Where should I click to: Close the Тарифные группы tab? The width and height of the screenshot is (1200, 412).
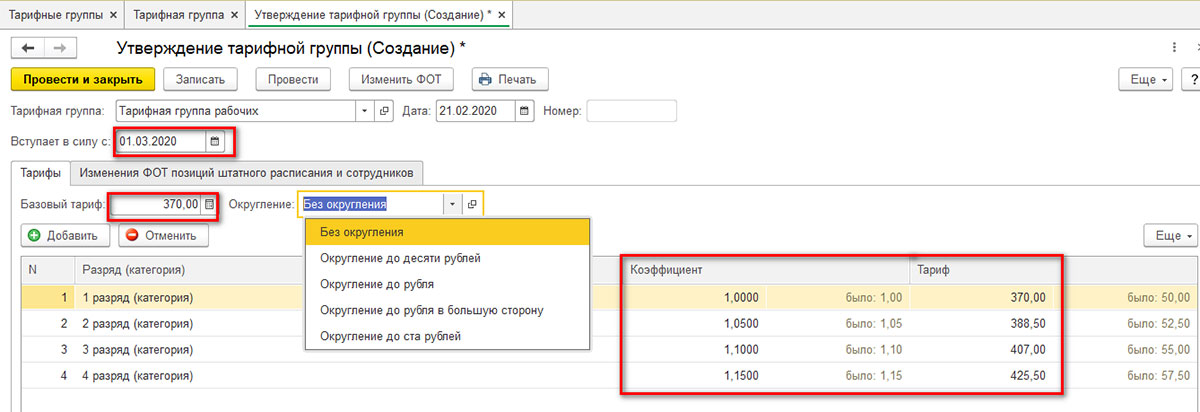[x=112, y=14]
